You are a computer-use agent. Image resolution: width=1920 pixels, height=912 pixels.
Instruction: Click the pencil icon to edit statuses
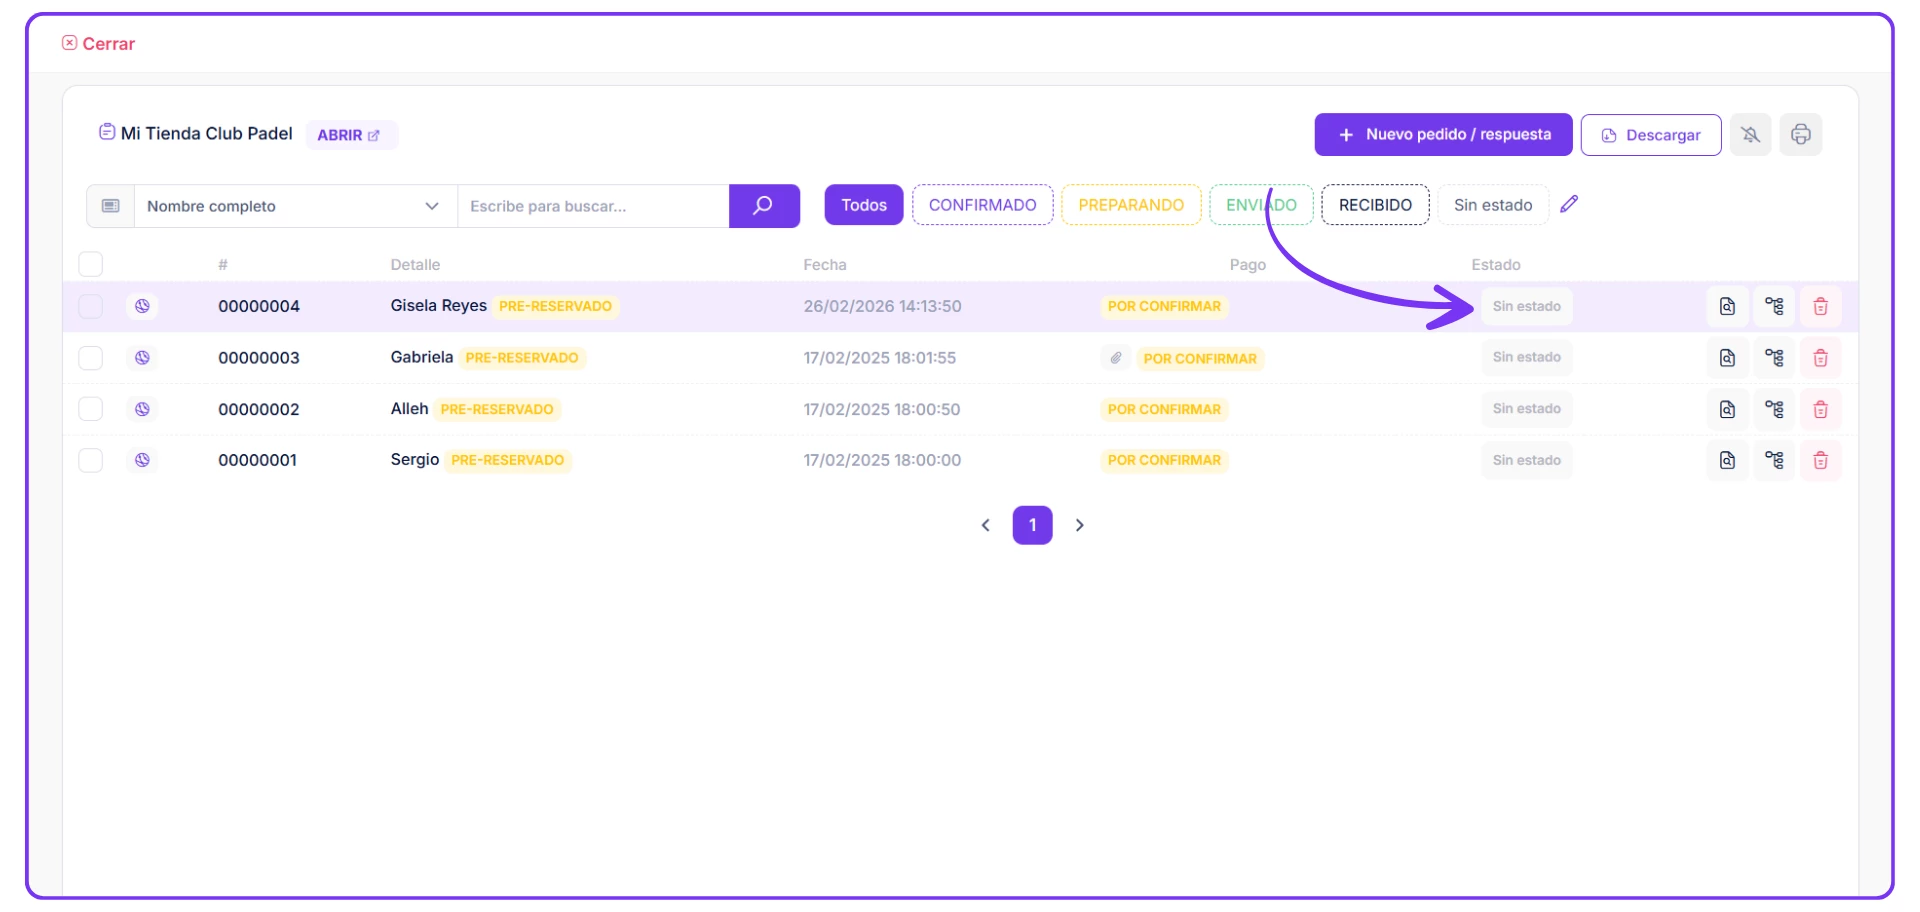pyautogui.click(x=1569, y=204)
